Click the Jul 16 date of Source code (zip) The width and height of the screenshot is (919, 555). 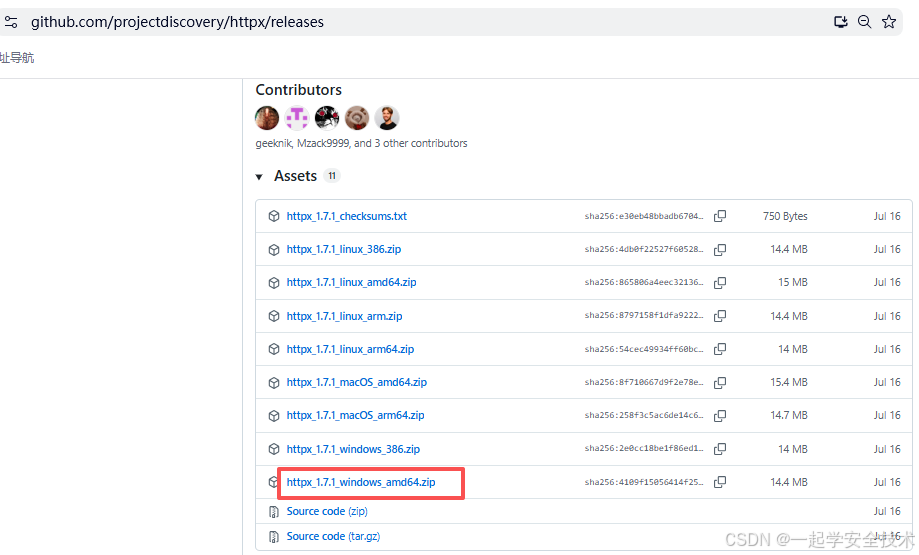887,511
